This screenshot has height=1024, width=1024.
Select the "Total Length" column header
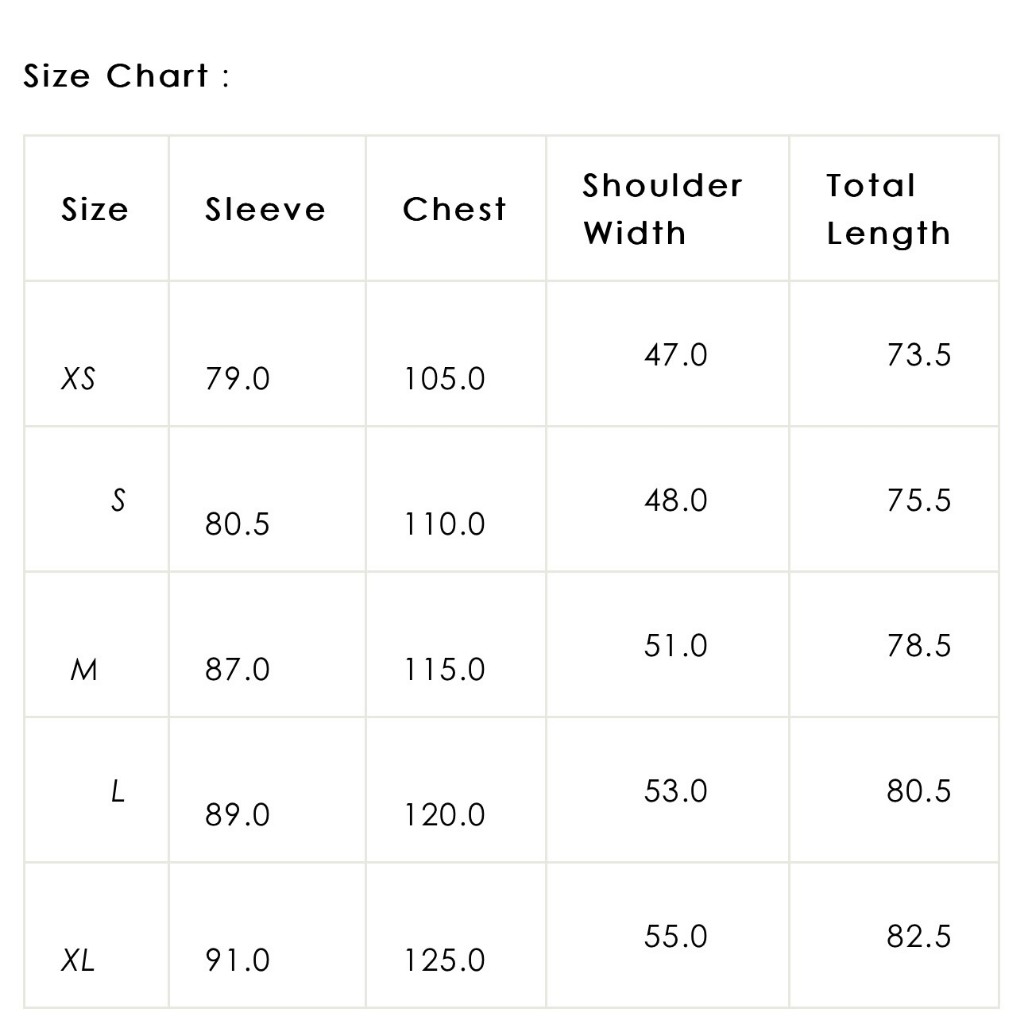pos(888,209)
